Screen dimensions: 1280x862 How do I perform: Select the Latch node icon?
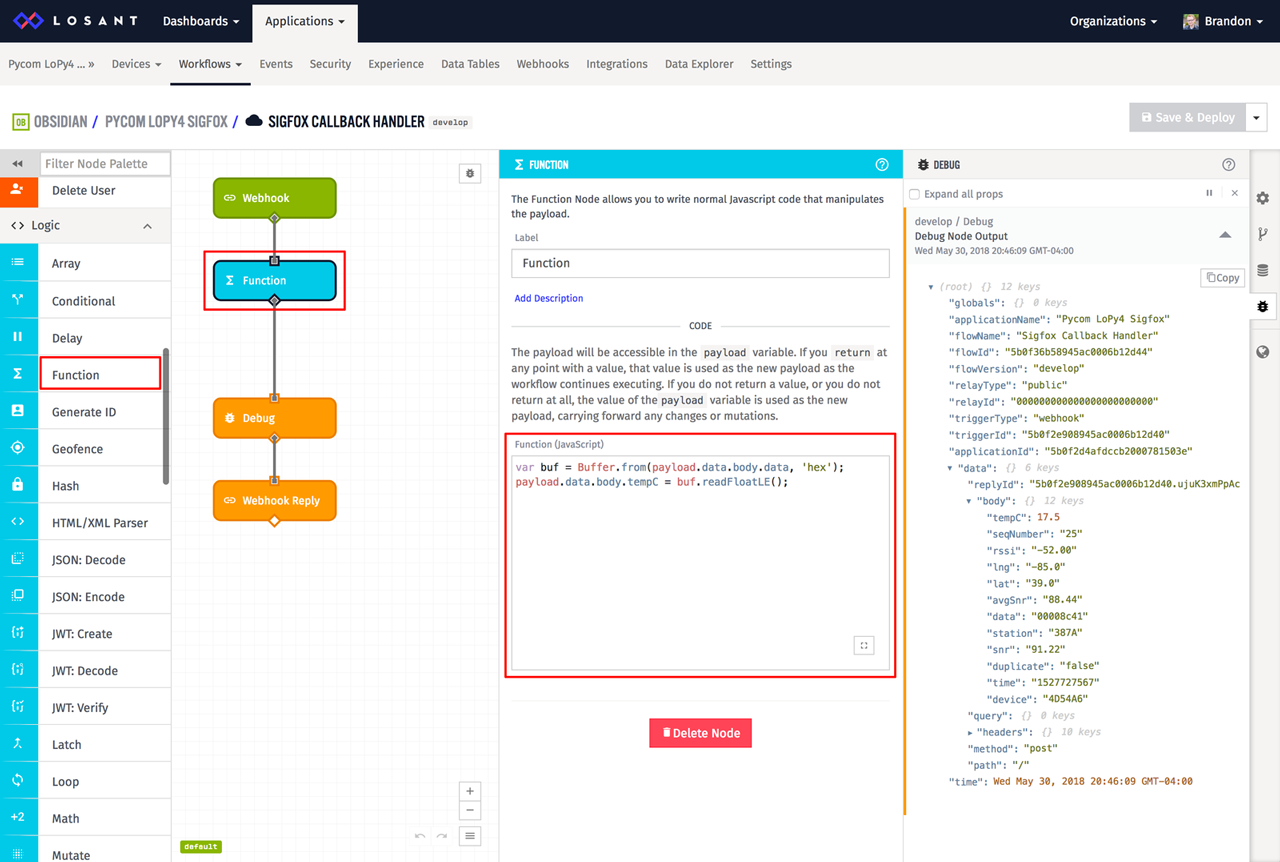tap(17, 744)
